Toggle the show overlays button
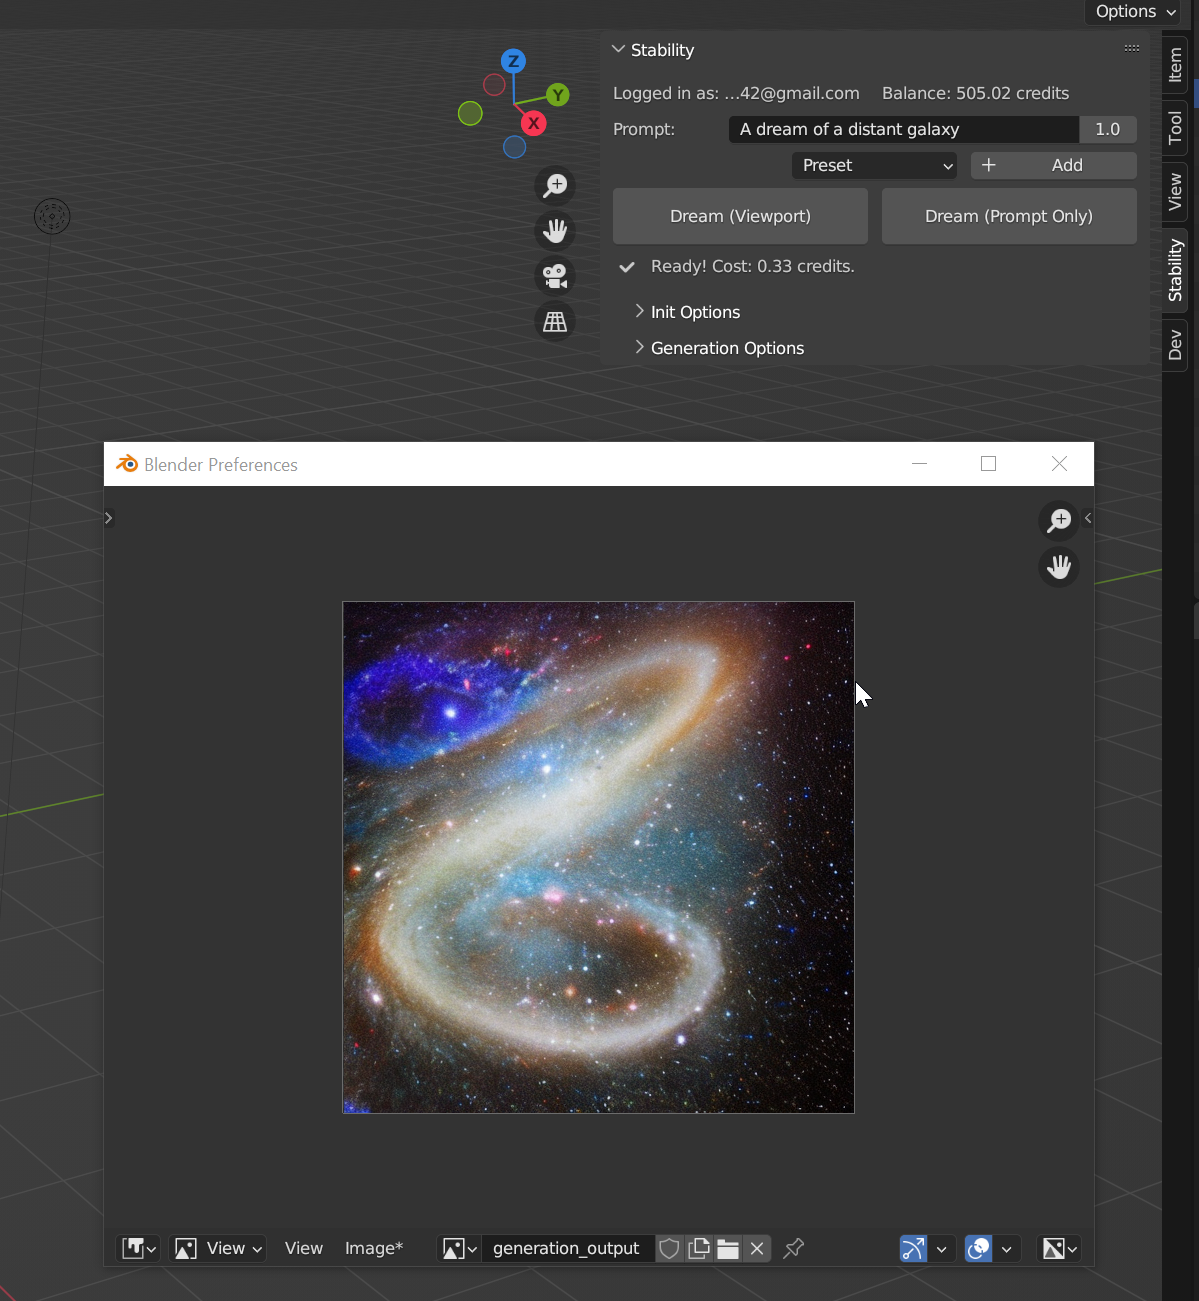This screenshot has height=1301, width=1199. pos(978,1248)
